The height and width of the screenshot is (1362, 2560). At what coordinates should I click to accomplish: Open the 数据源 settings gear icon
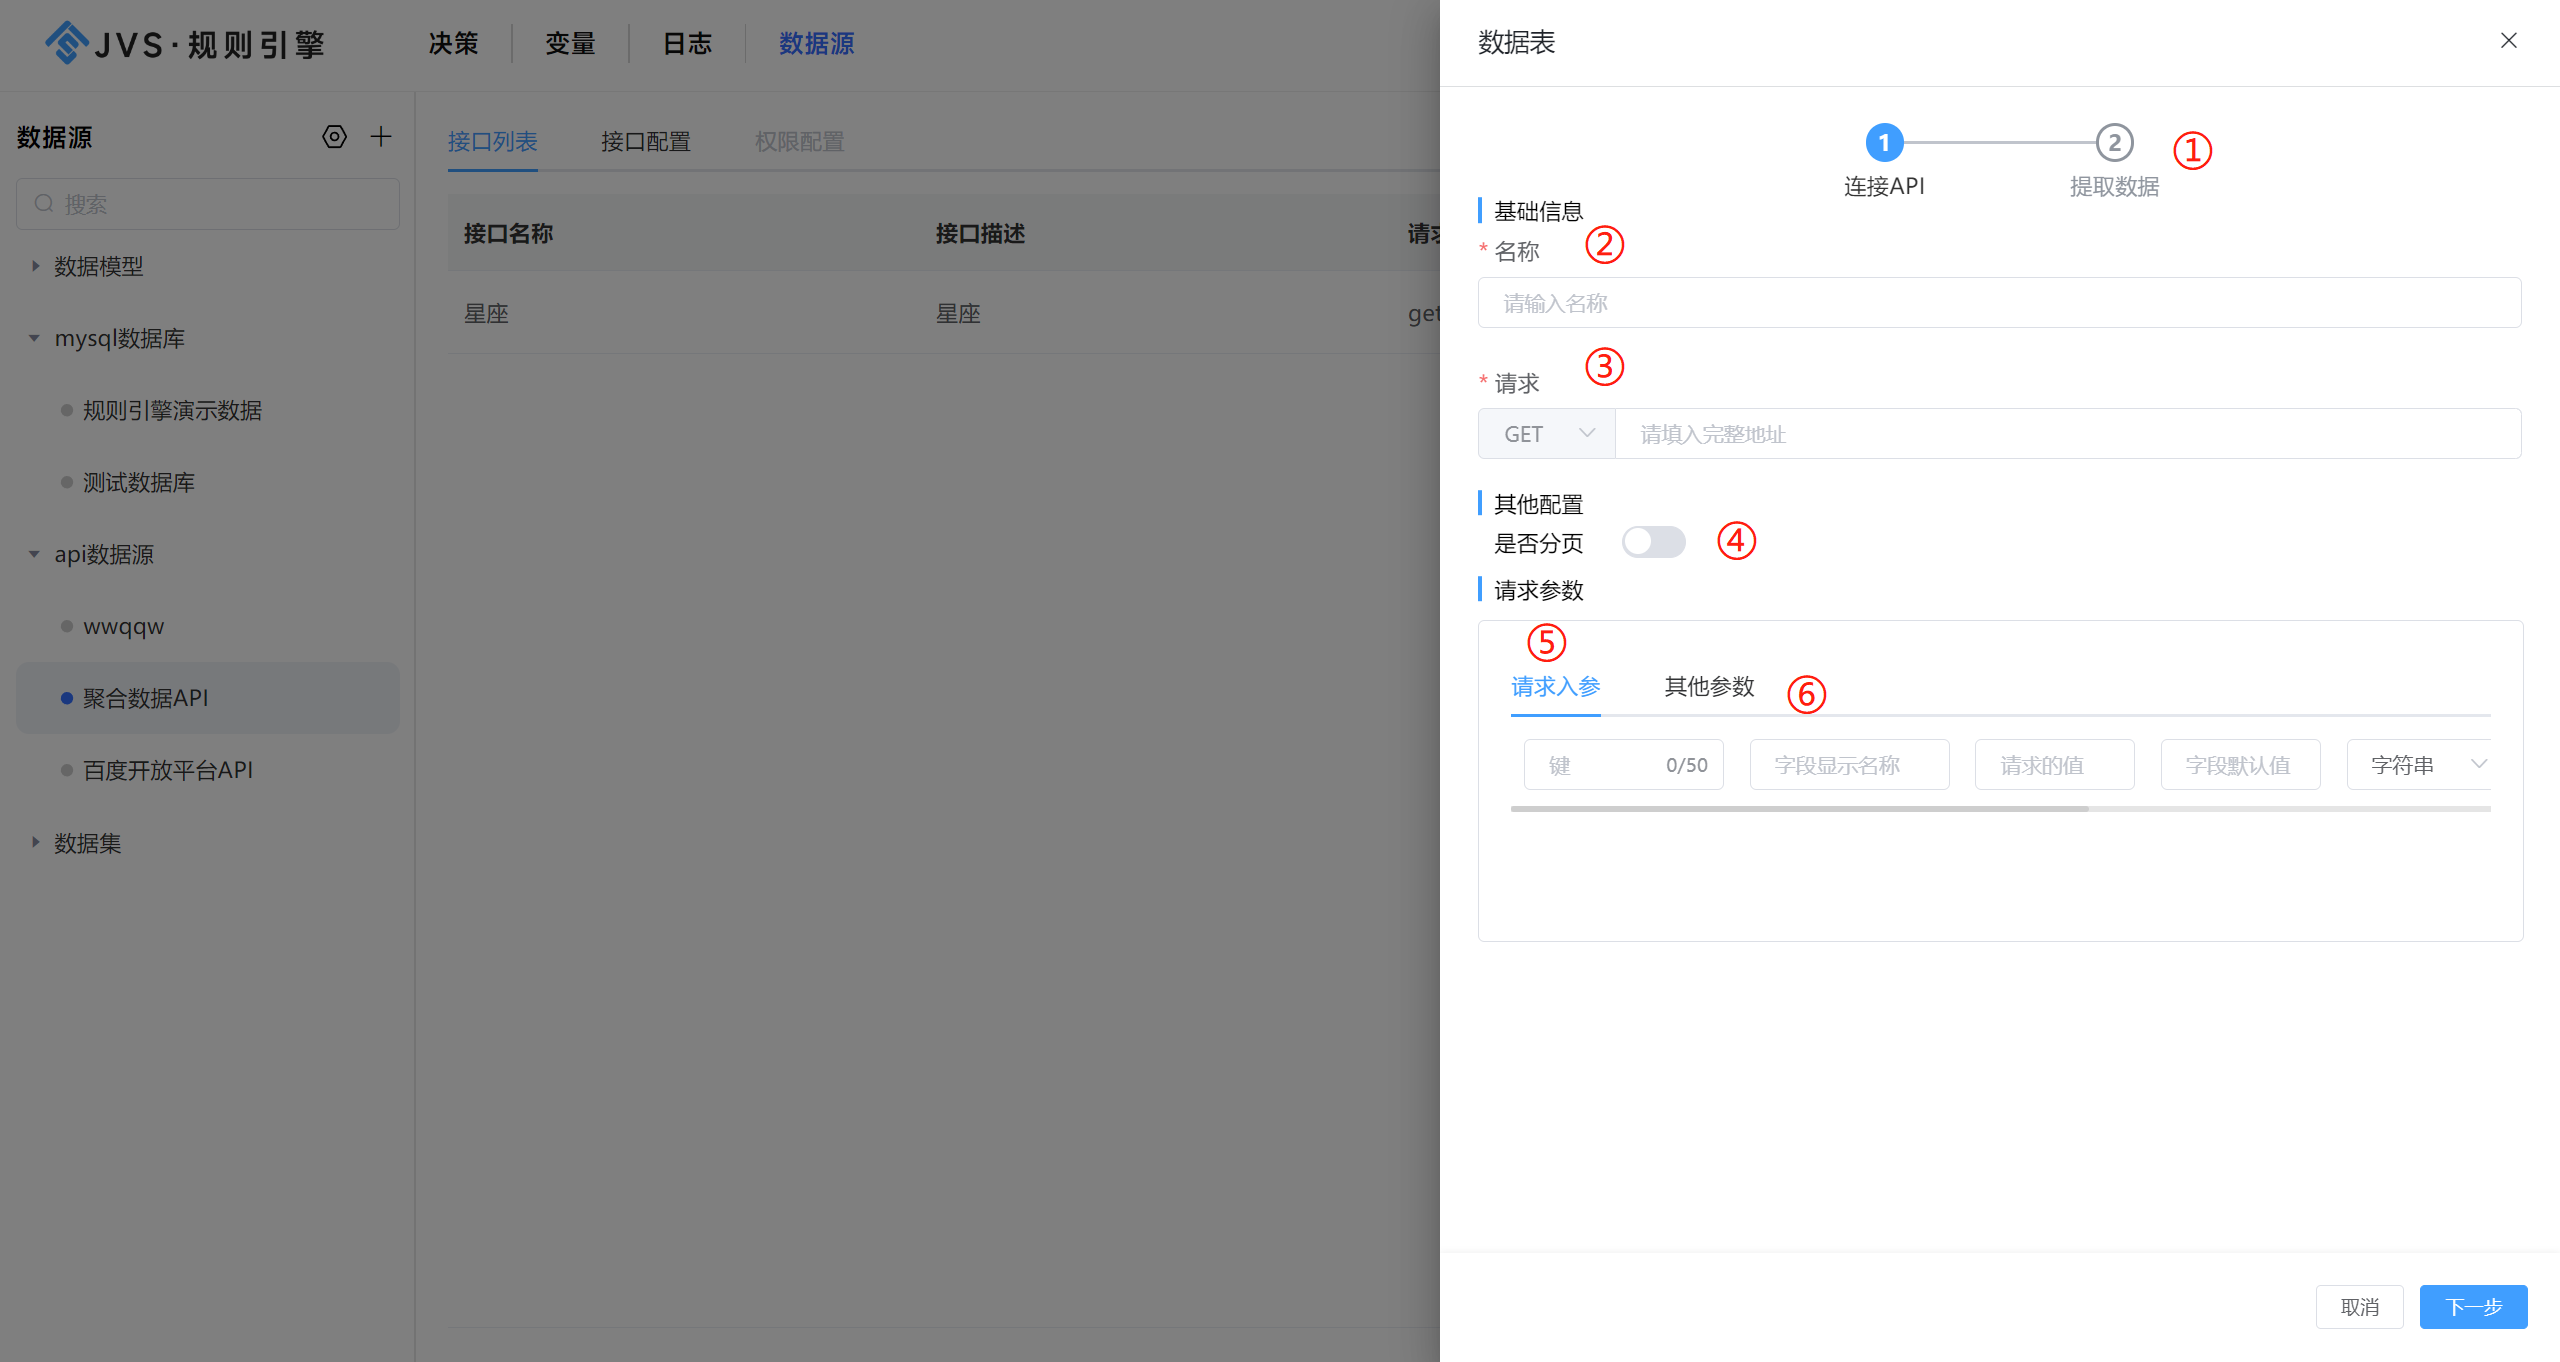click(335, 137)
